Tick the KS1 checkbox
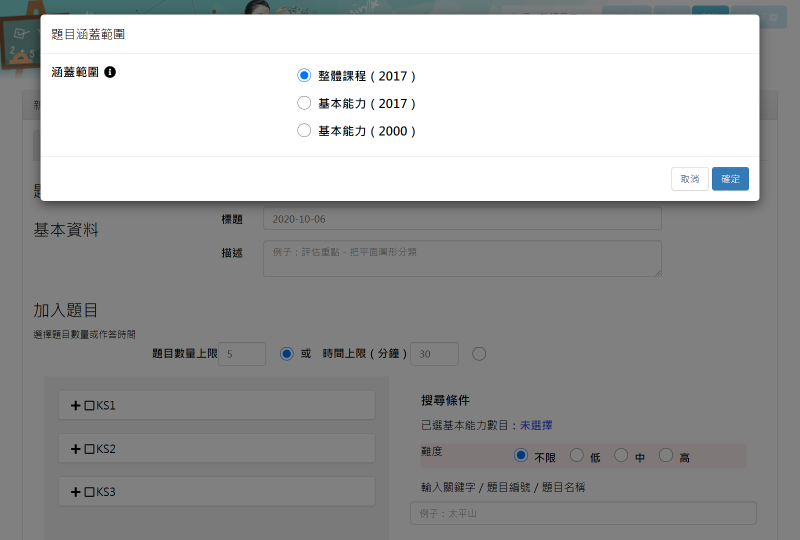800x540 pixels. [89, 406]
